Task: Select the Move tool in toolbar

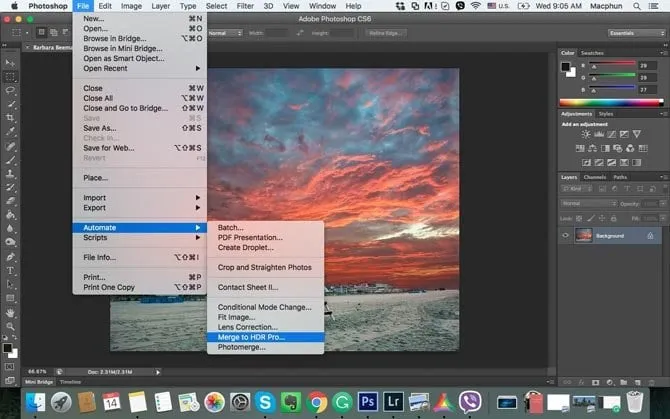Action: 11,61
